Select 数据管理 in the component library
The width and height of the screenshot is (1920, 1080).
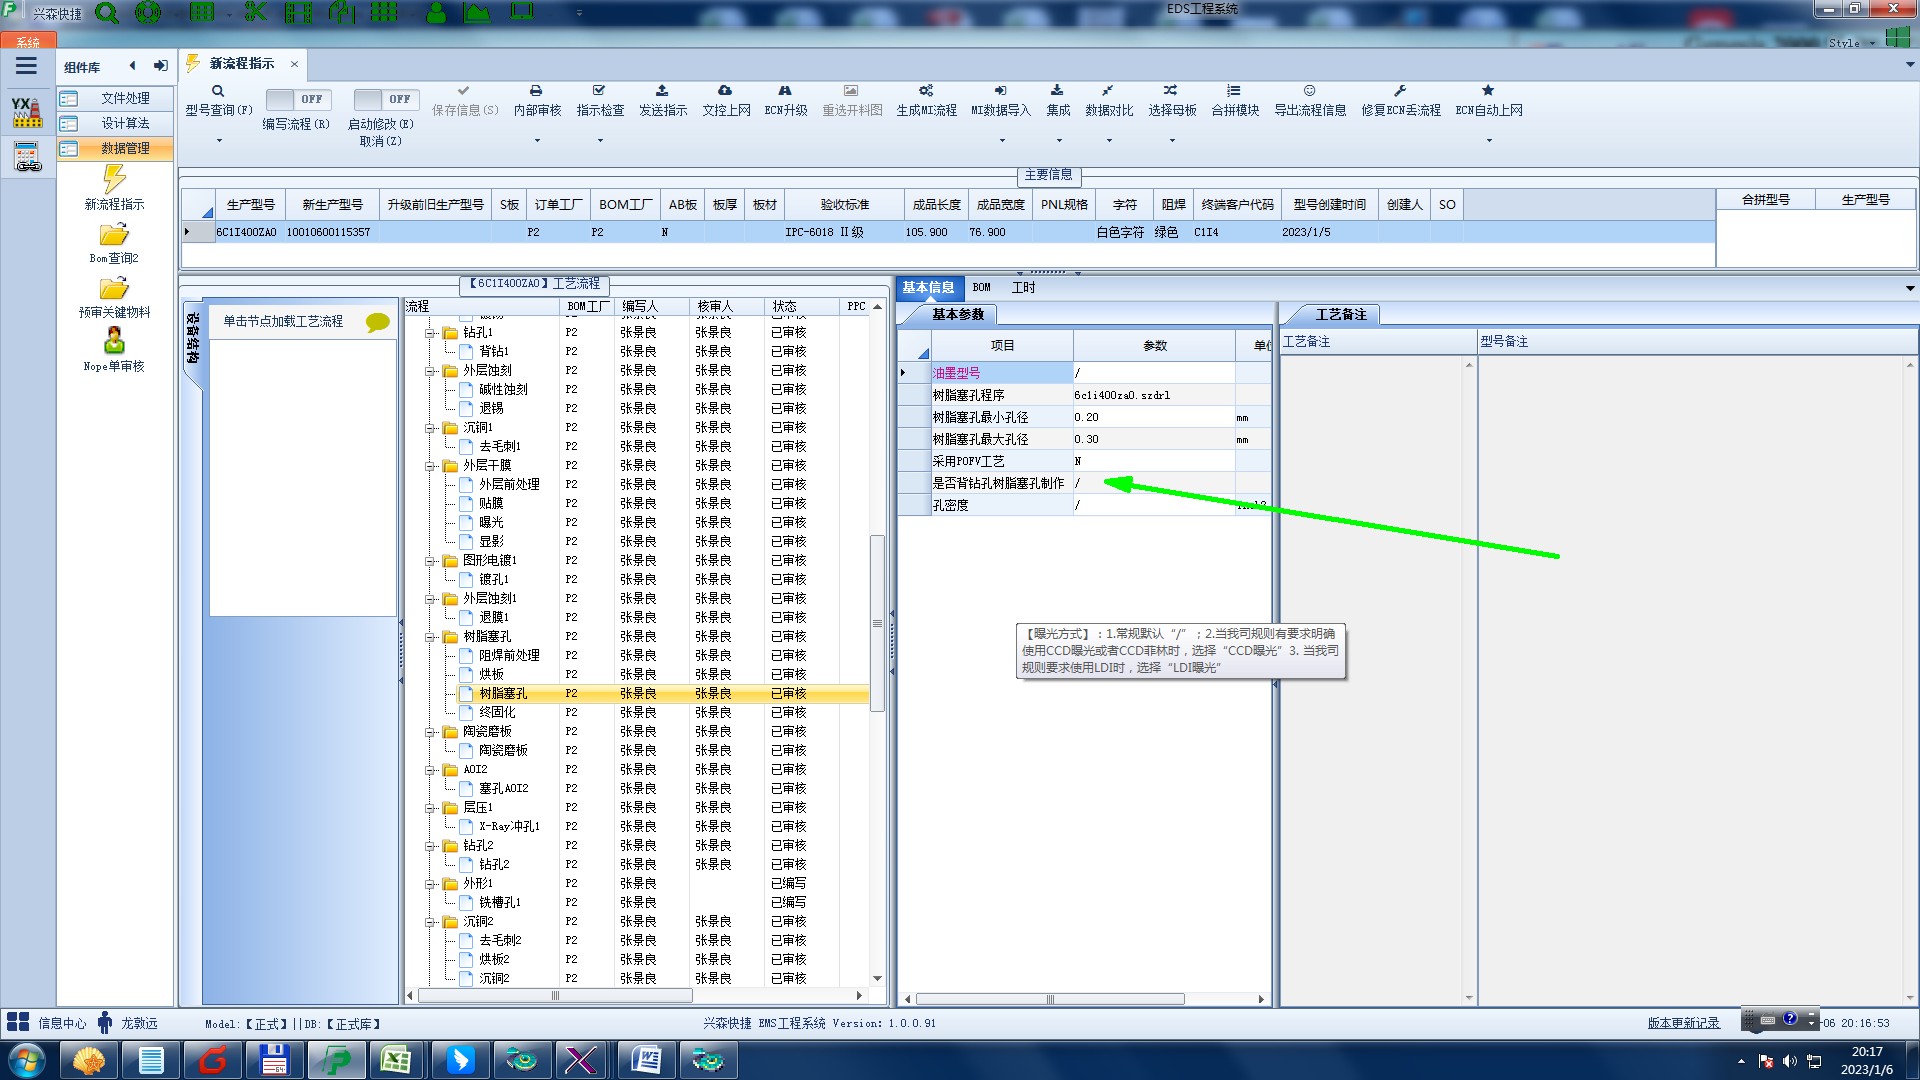[x=124, y=148]
